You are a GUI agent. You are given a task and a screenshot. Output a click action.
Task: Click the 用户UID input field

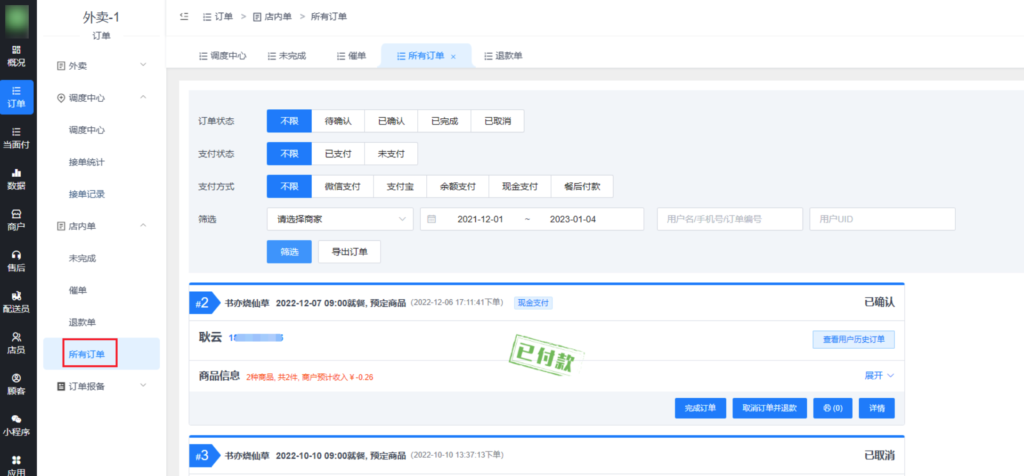pyautogui.click(x=882, y=219)
